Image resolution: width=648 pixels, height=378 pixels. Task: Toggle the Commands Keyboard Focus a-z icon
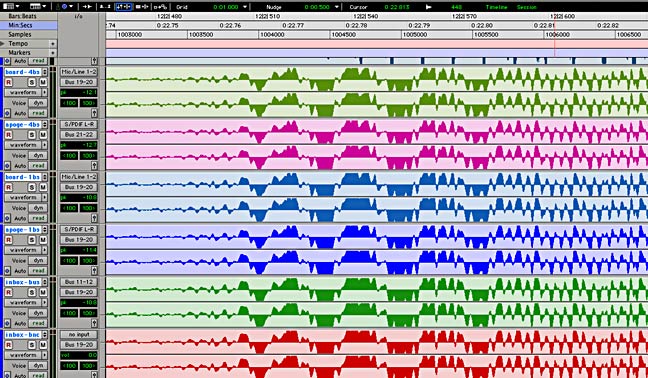click(105, 7)
